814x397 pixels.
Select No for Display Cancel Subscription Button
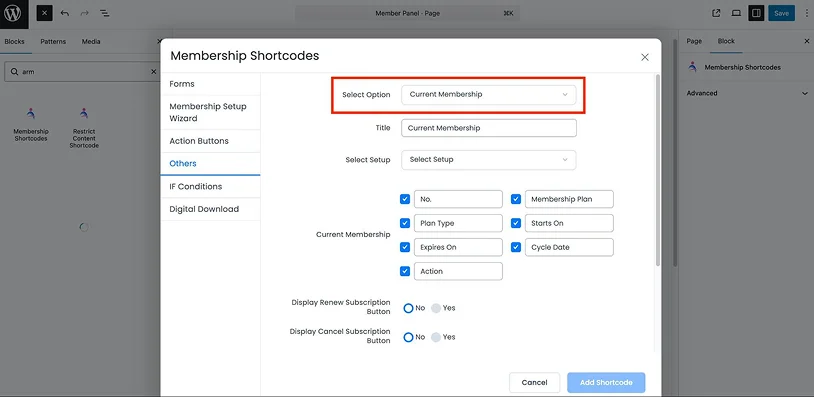click(409, 337)
